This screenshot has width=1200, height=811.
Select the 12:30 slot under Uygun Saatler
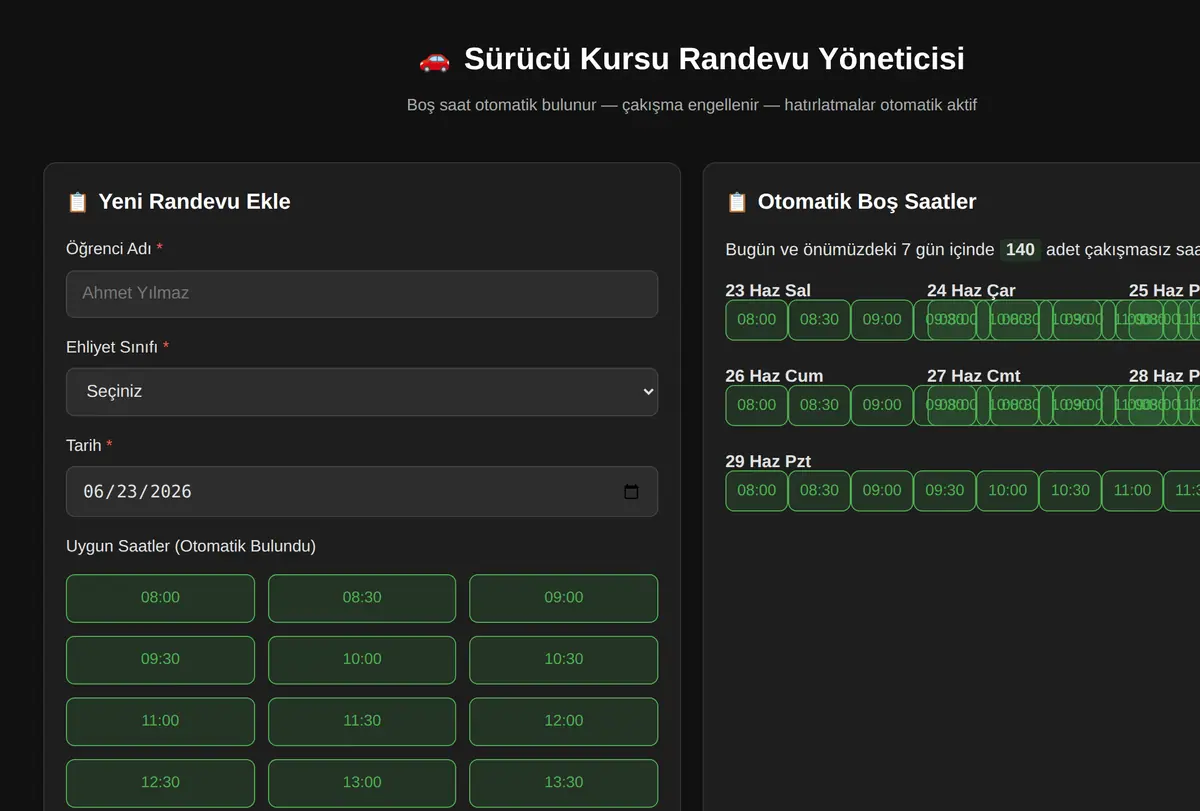point(160,783)
